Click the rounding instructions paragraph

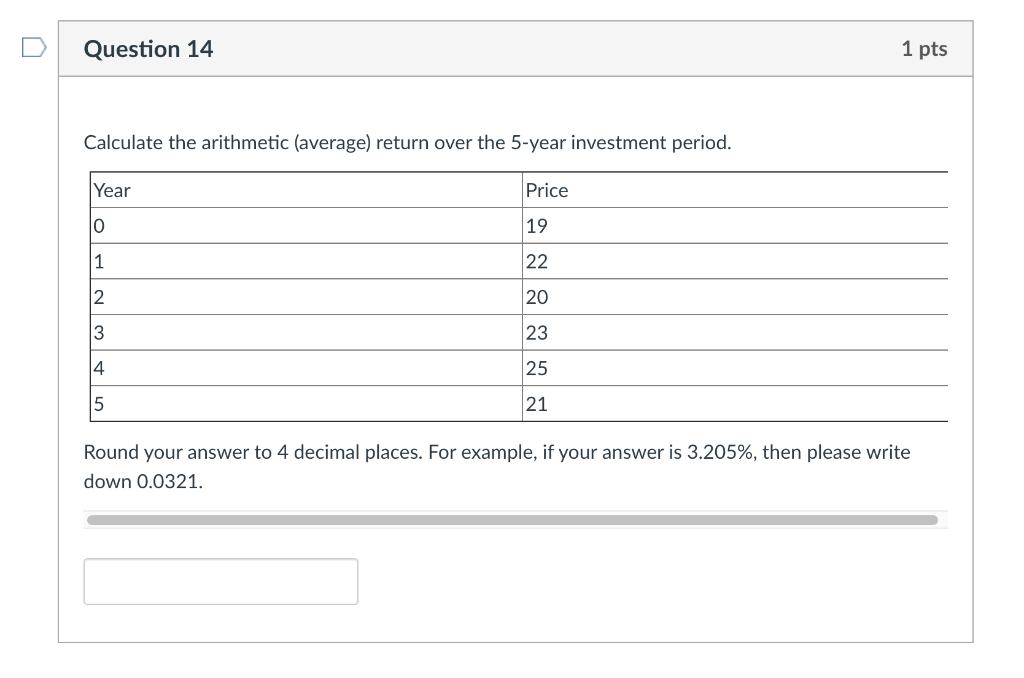[496, 452]
